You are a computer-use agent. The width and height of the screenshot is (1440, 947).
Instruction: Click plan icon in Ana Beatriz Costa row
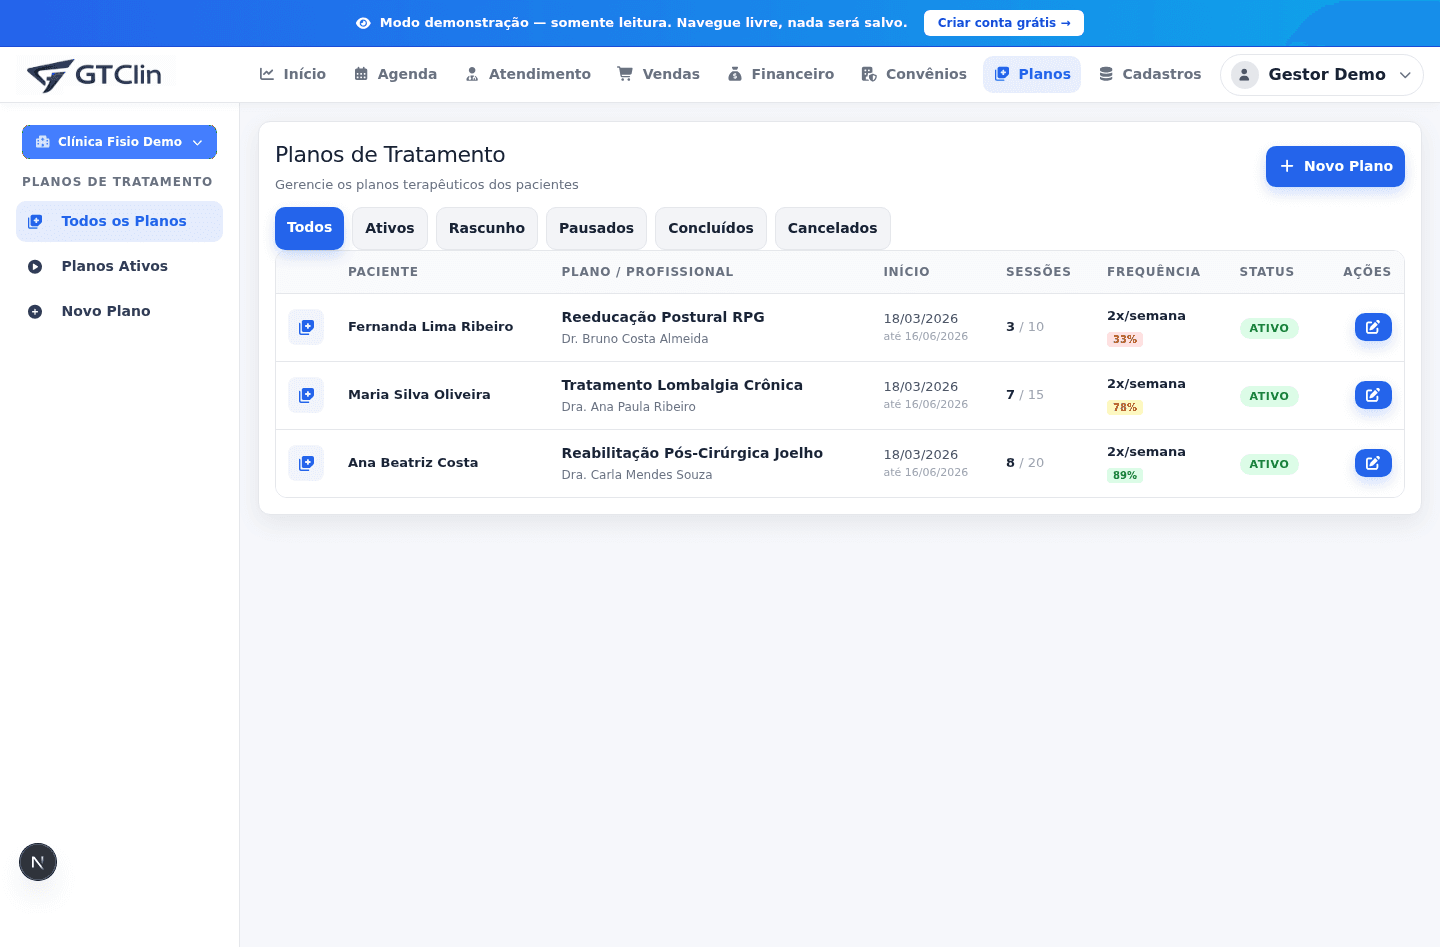[306, 463]
